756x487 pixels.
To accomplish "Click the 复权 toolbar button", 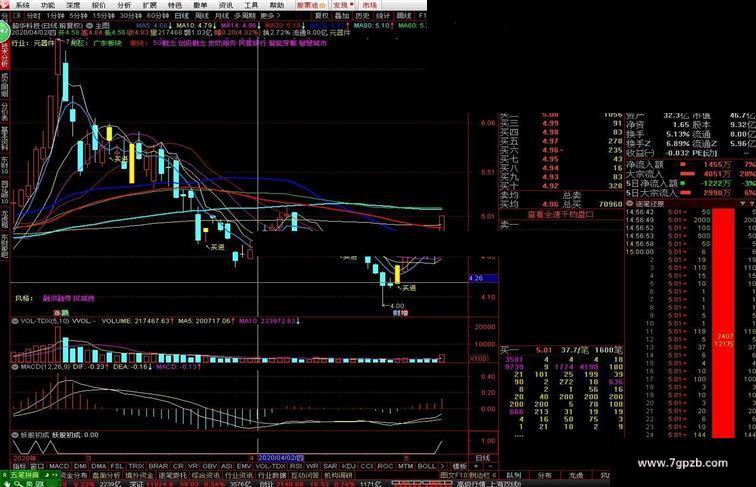I will click(322, 16).
